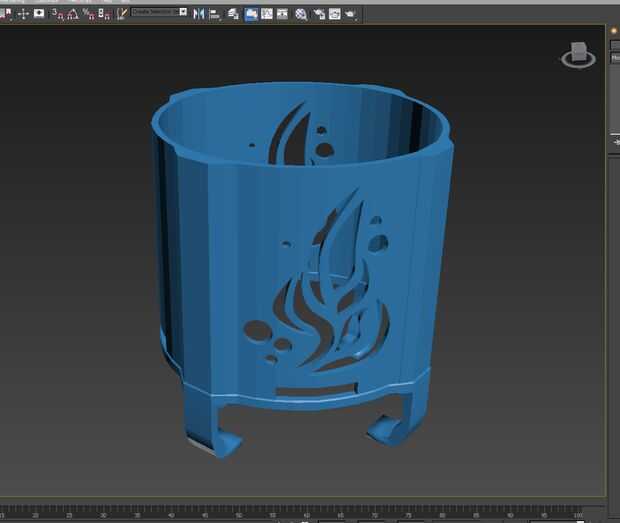Open the Layer Manager icon
Screen dimensions: 620x523
233,13
